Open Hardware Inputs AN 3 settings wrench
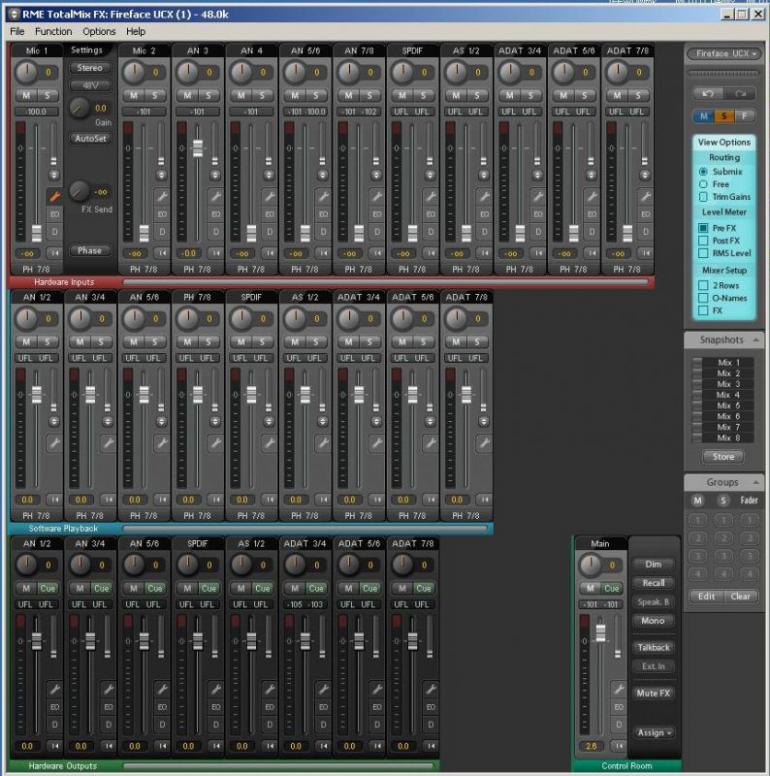Screen dimensions: 770x776 216,196
